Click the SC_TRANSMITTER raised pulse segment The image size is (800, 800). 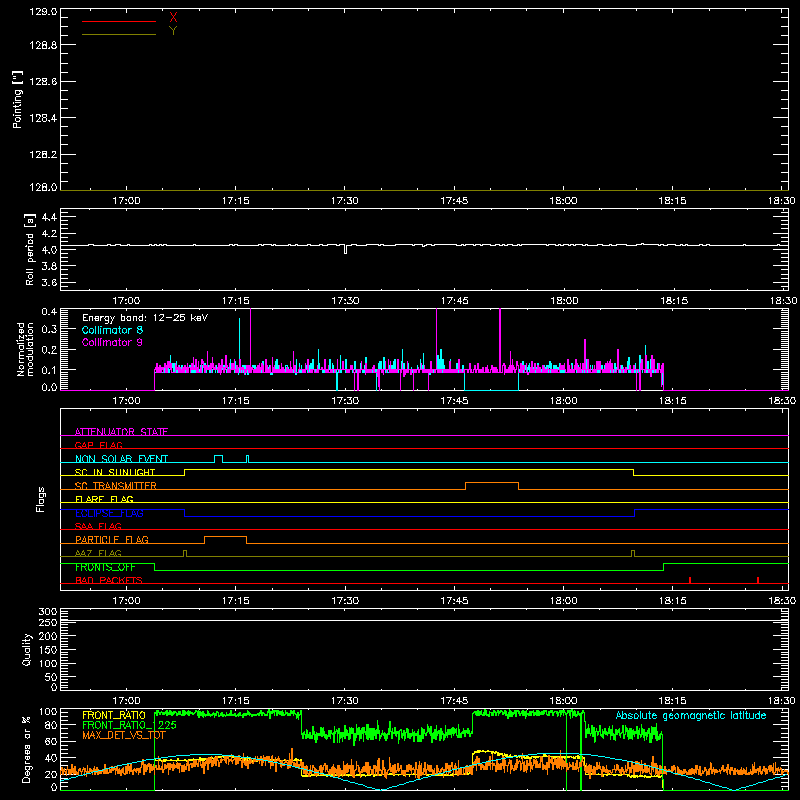tap(492, 483)
